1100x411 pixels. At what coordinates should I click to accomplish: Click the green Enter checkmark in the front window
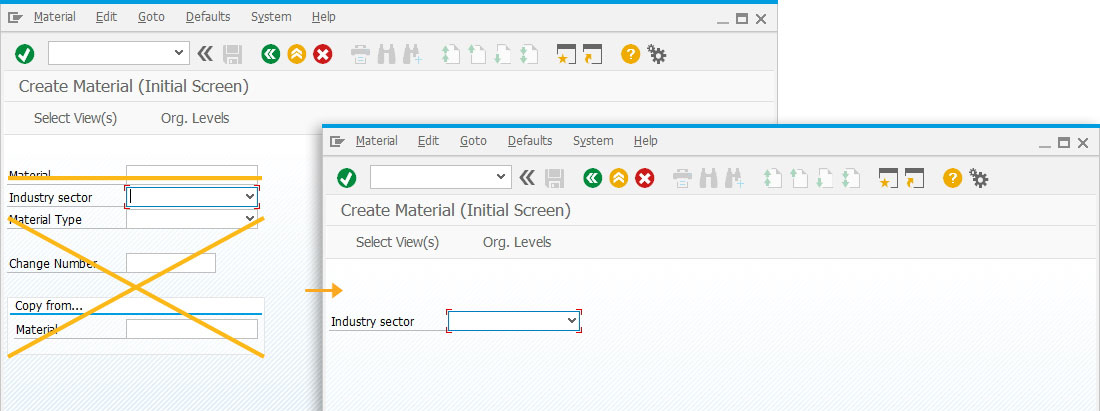(347, 178)
